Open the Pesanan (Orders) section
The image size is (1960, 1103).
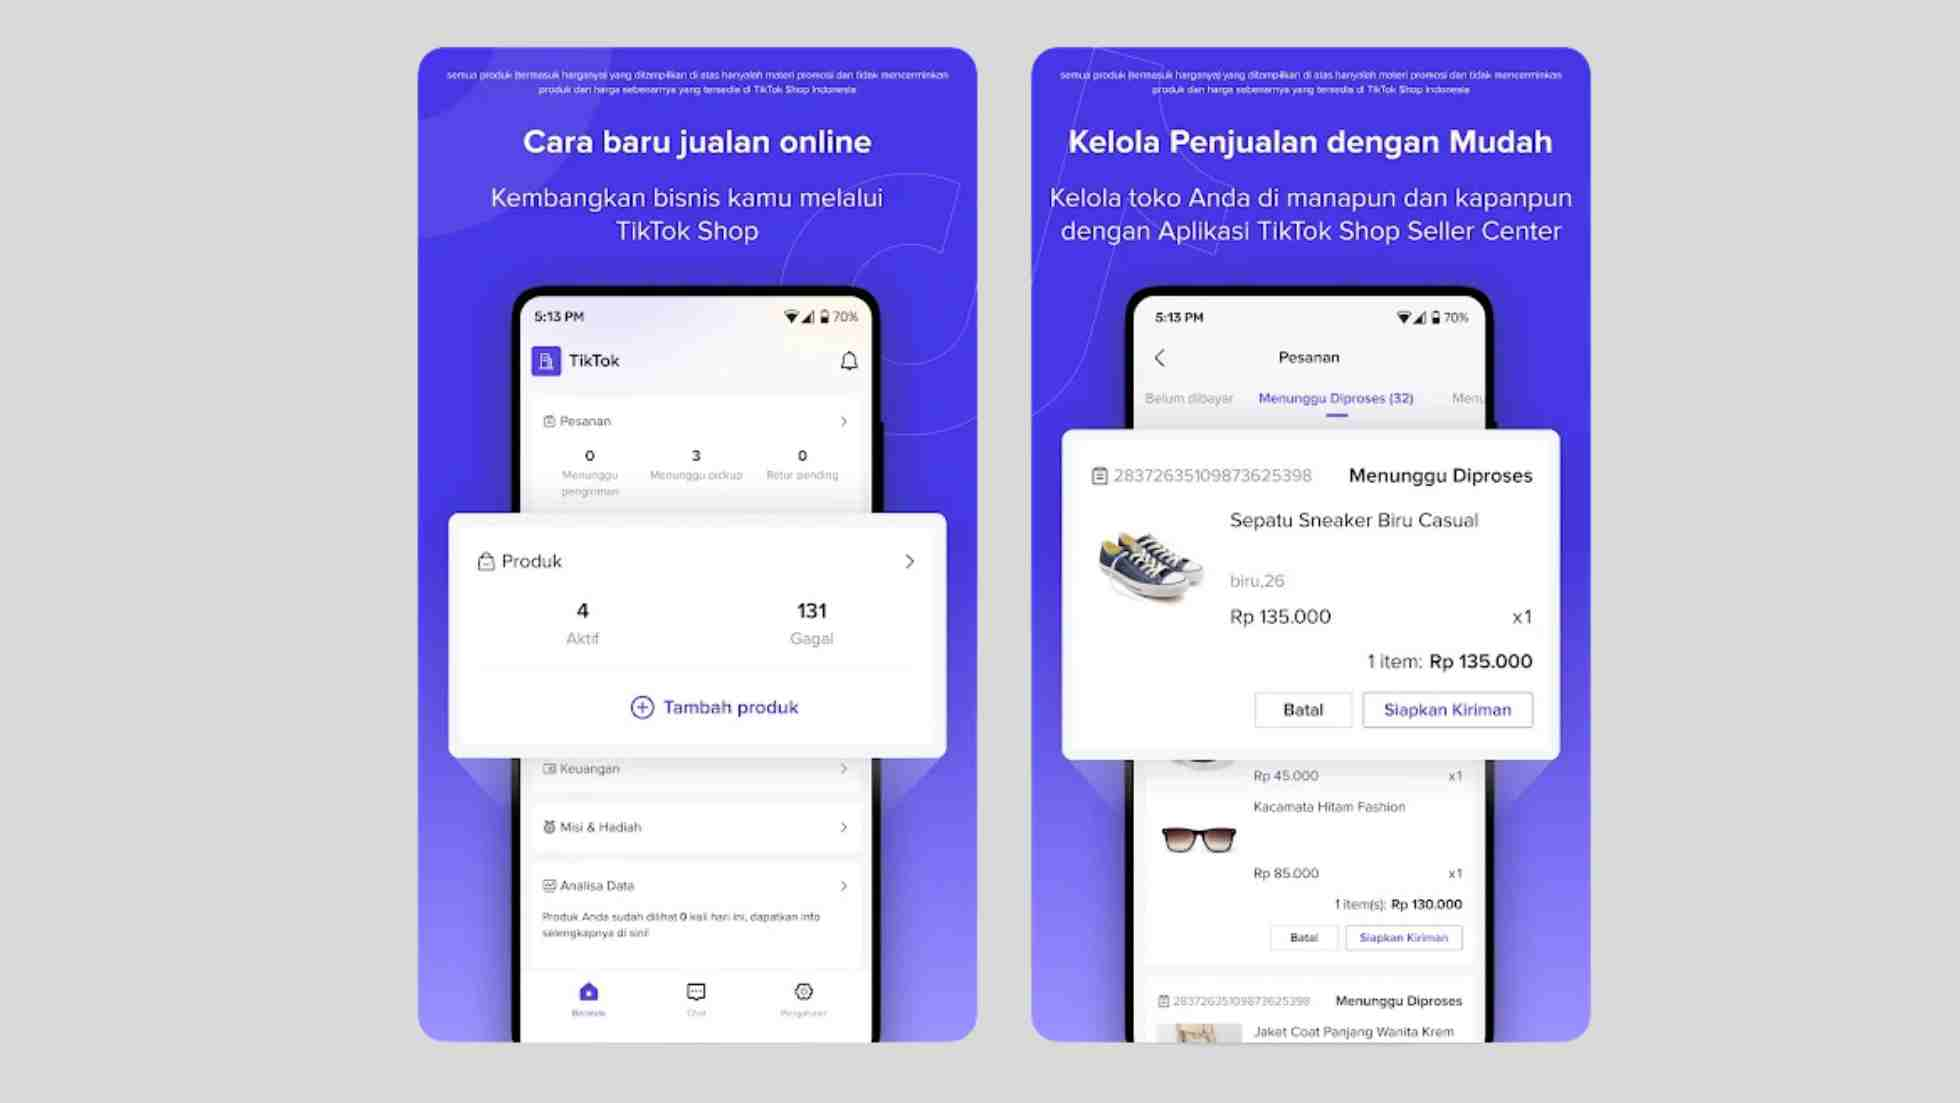(695, 419)
